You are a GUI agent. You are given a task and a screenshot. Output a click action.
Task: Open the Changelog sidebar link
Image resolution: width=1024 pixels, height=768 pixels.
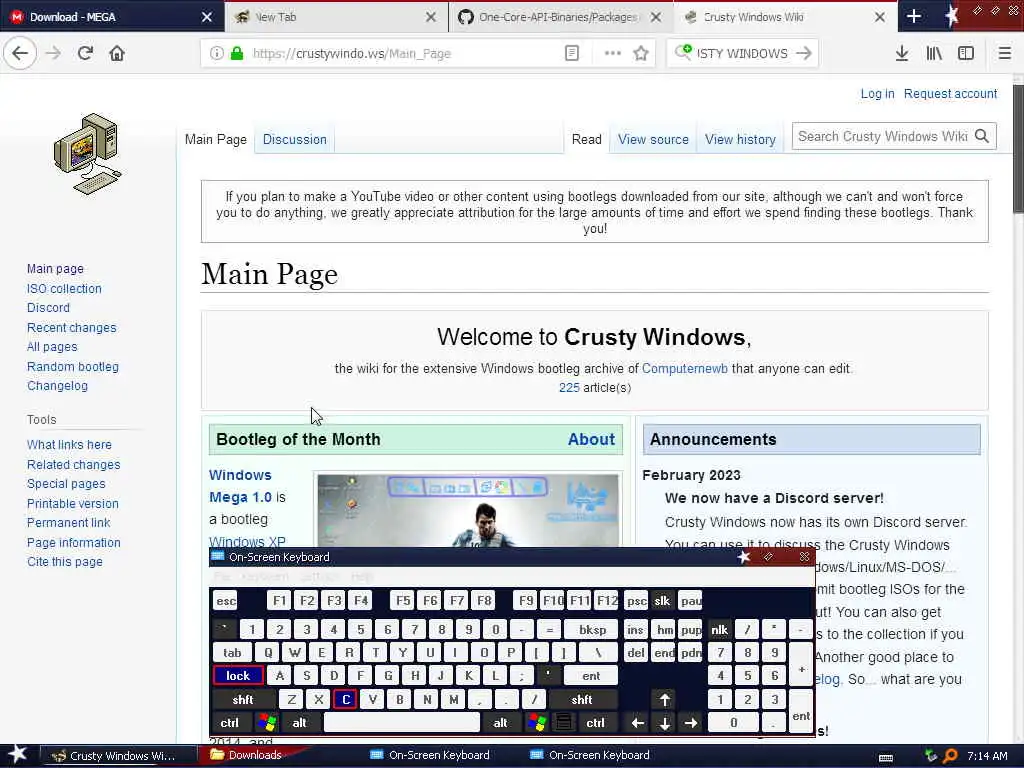click(x=57, y=385)
